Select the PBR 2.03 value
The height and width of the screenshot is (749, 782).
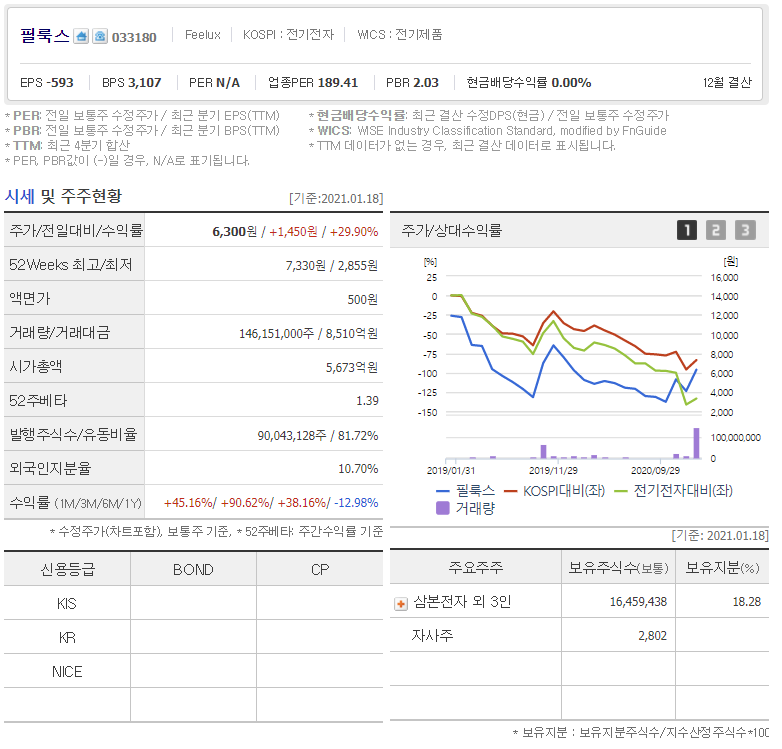(x=412, y=82)
